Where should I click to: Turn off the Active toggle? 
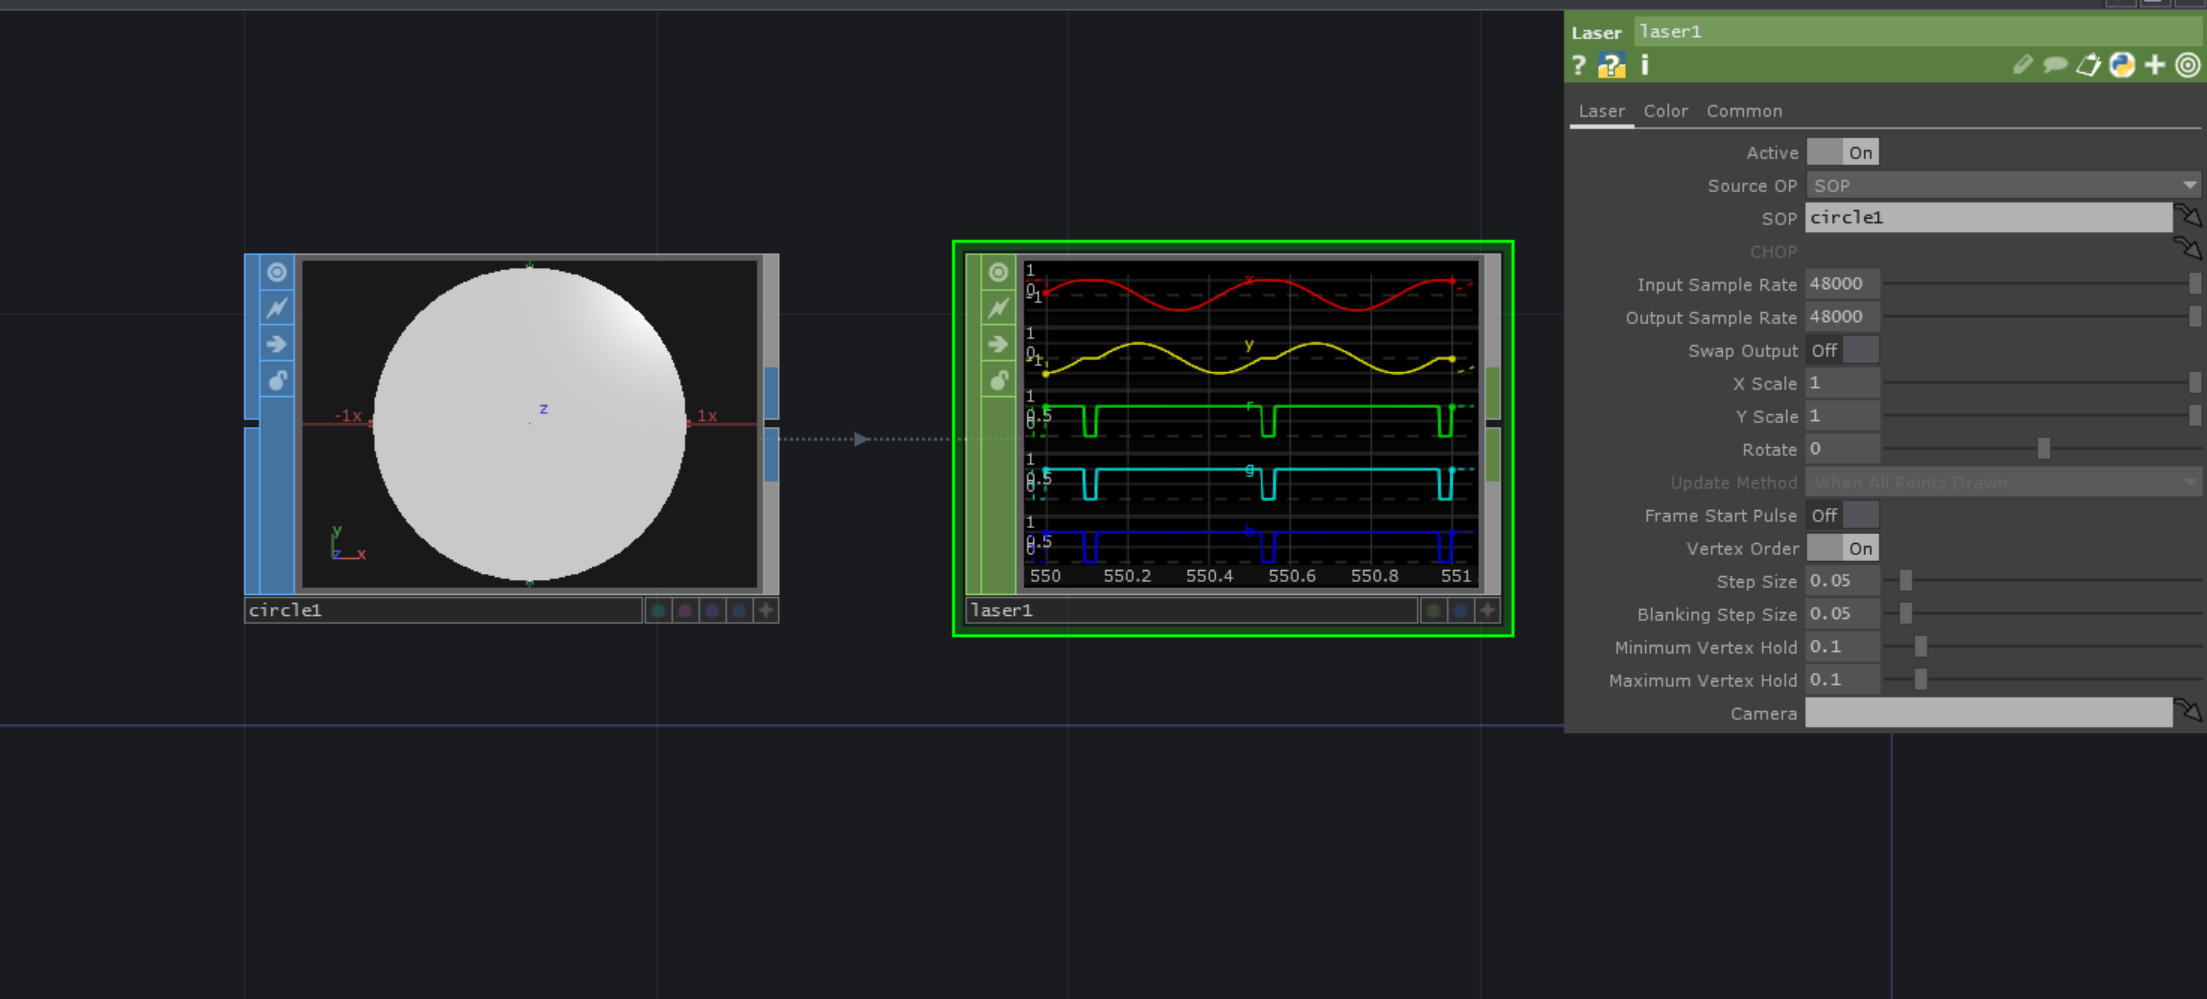[x=1842, y=153]
